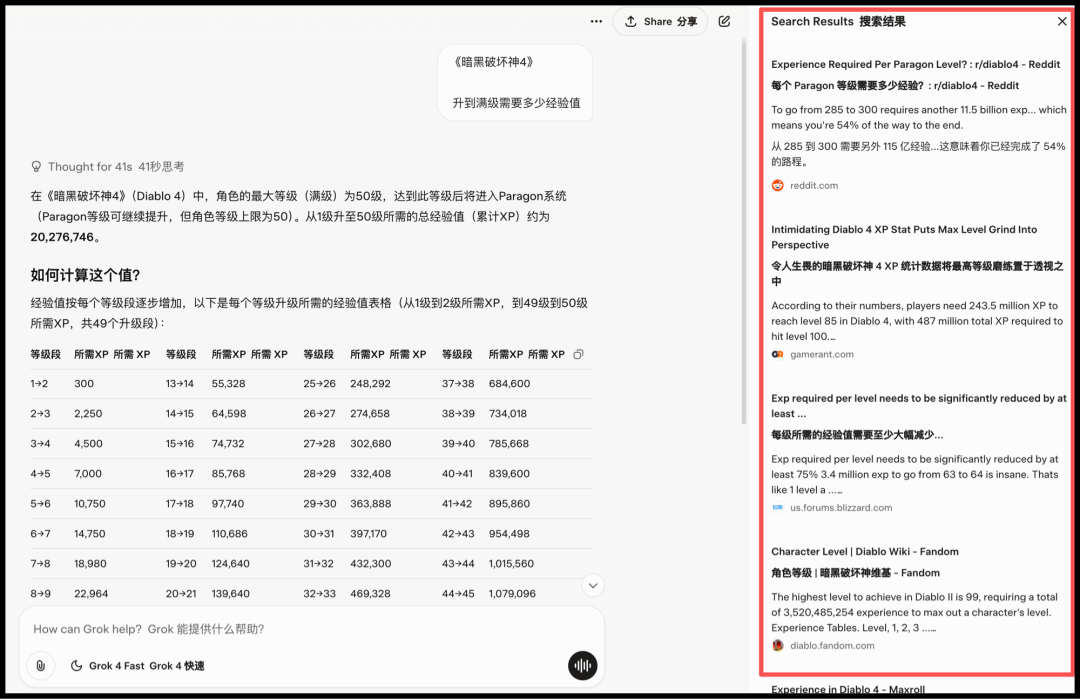Image resolution: width=1080 pixels, height=699 pixels.
Task: Click the reddit.com source label
Action: pyautogui.click(x=813, y=185)
